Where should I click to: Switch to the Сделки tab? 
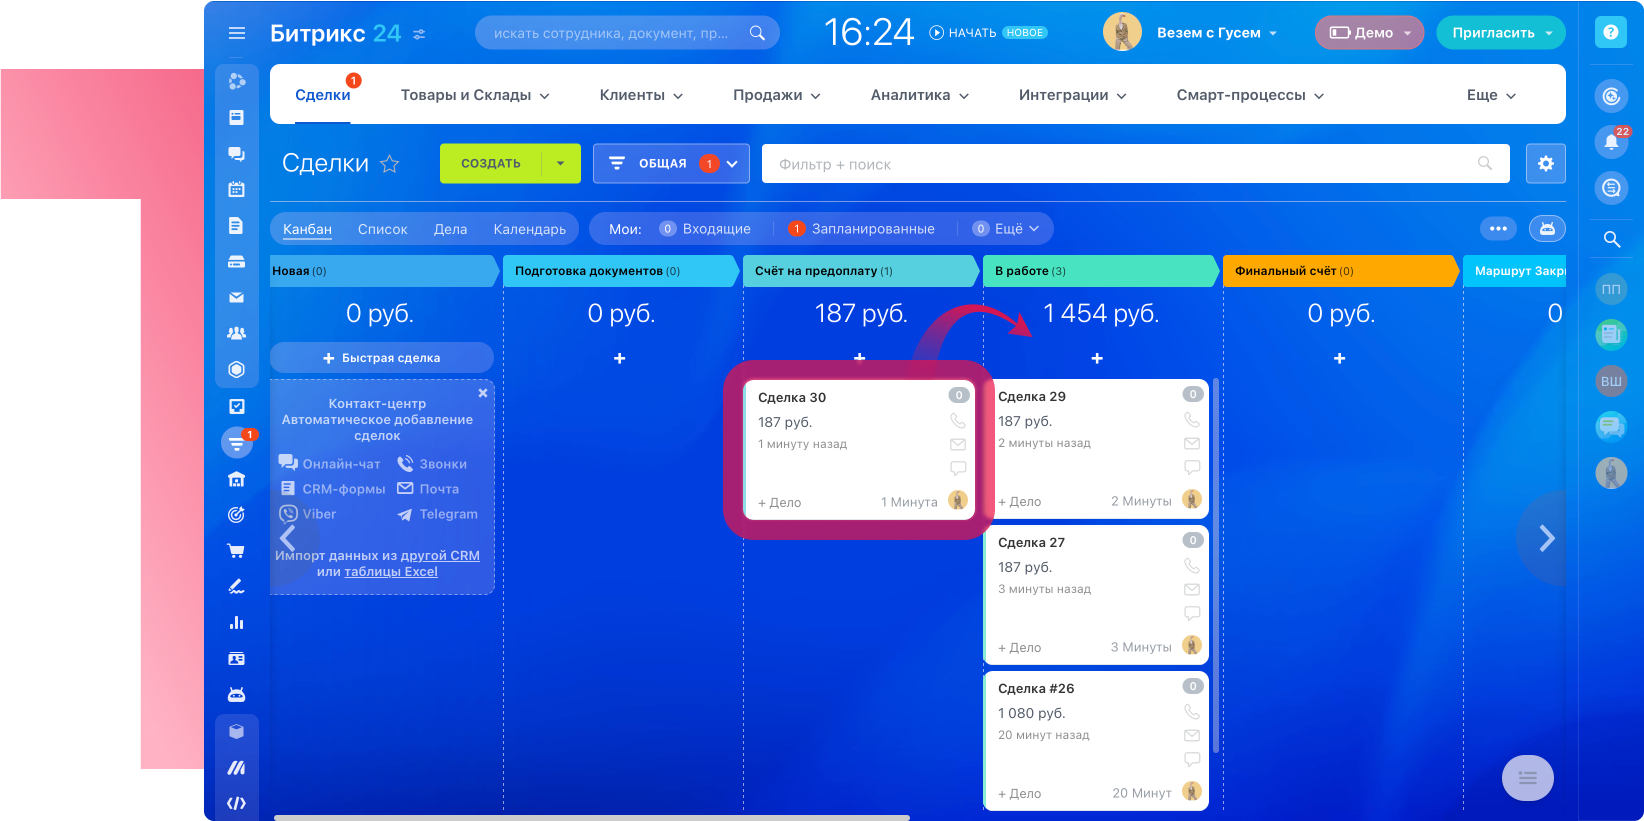tap(323, 95)
